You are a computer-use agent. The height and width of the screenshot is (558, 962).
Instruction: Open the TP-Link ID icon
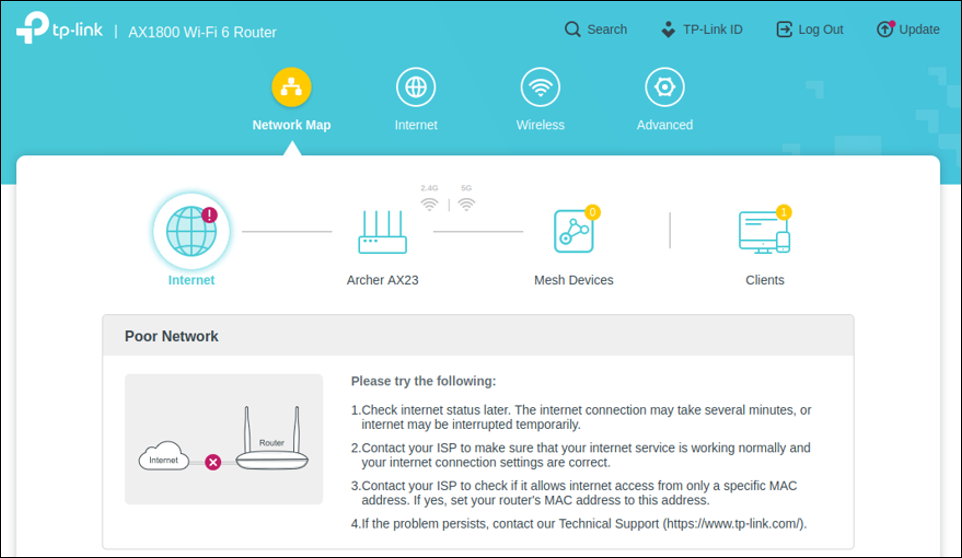(668, 29)
